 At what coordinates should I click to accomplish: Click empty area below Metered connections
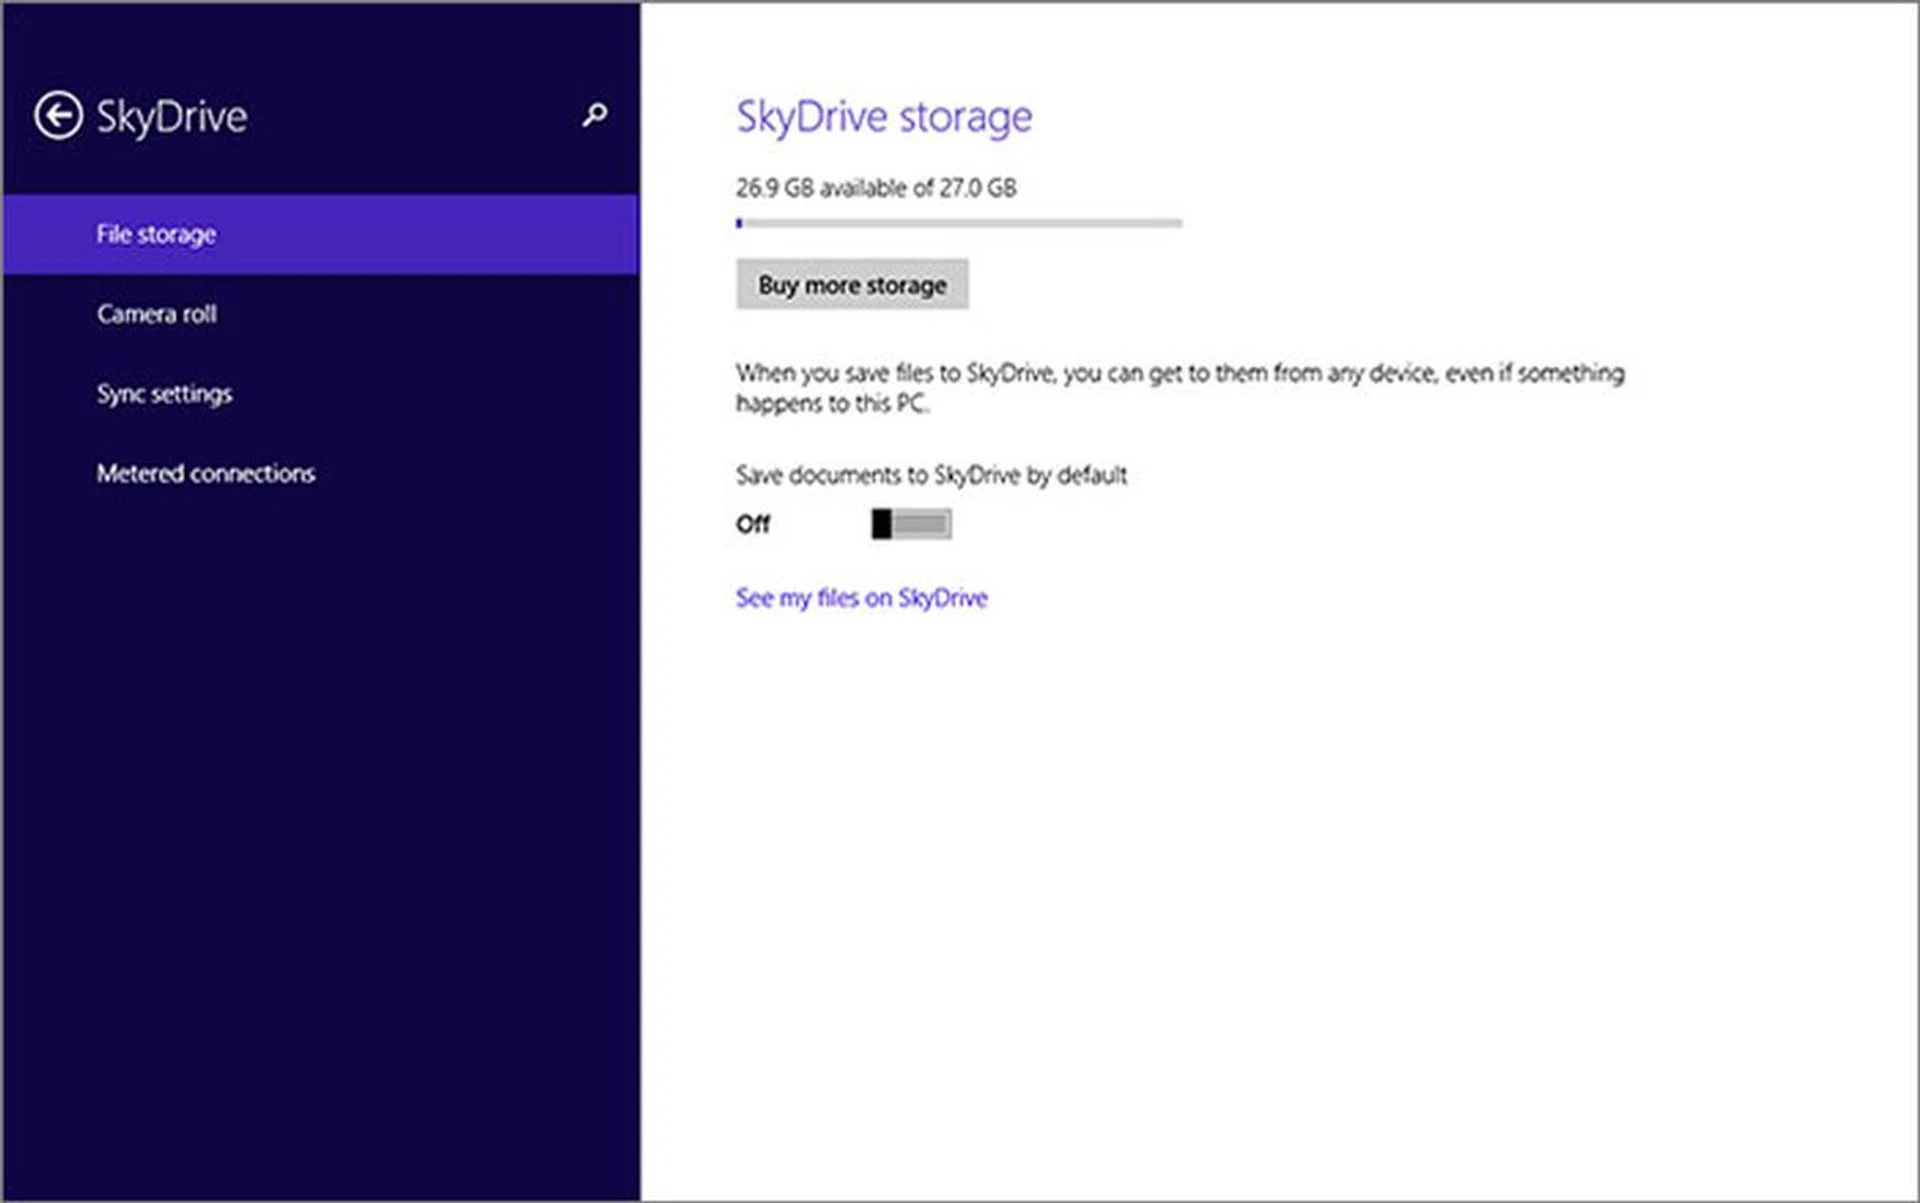click(320, 800)
